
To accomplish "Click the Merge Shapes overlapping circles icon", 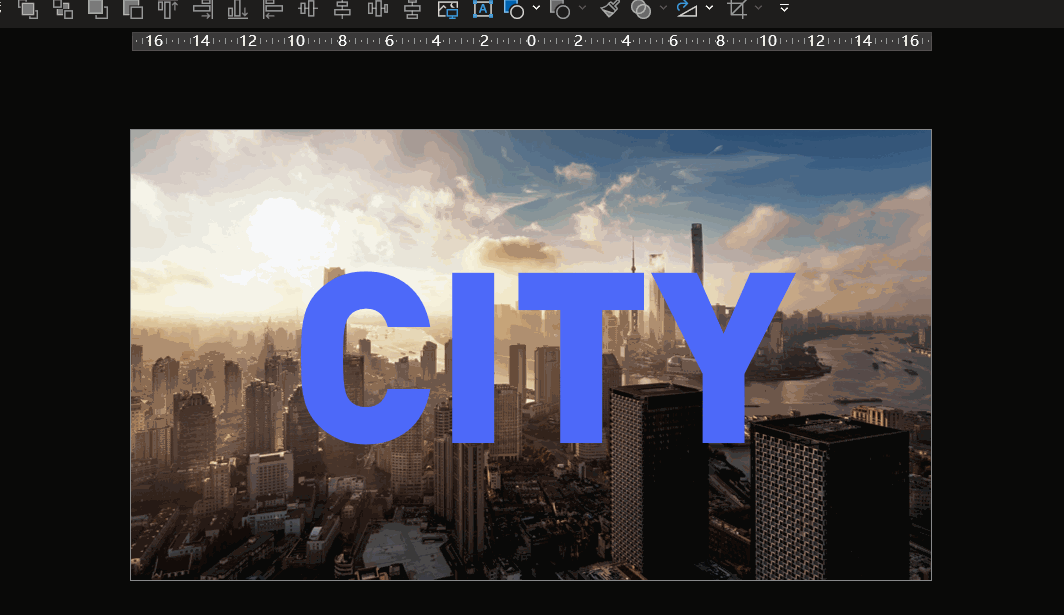I will (641, 9).
